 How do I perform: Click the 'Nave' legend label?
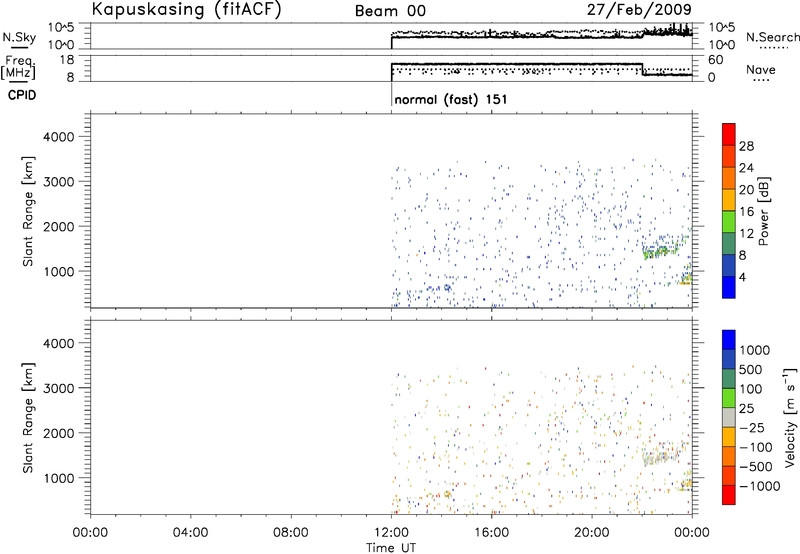pyautogui.click(x=761, y=70)
